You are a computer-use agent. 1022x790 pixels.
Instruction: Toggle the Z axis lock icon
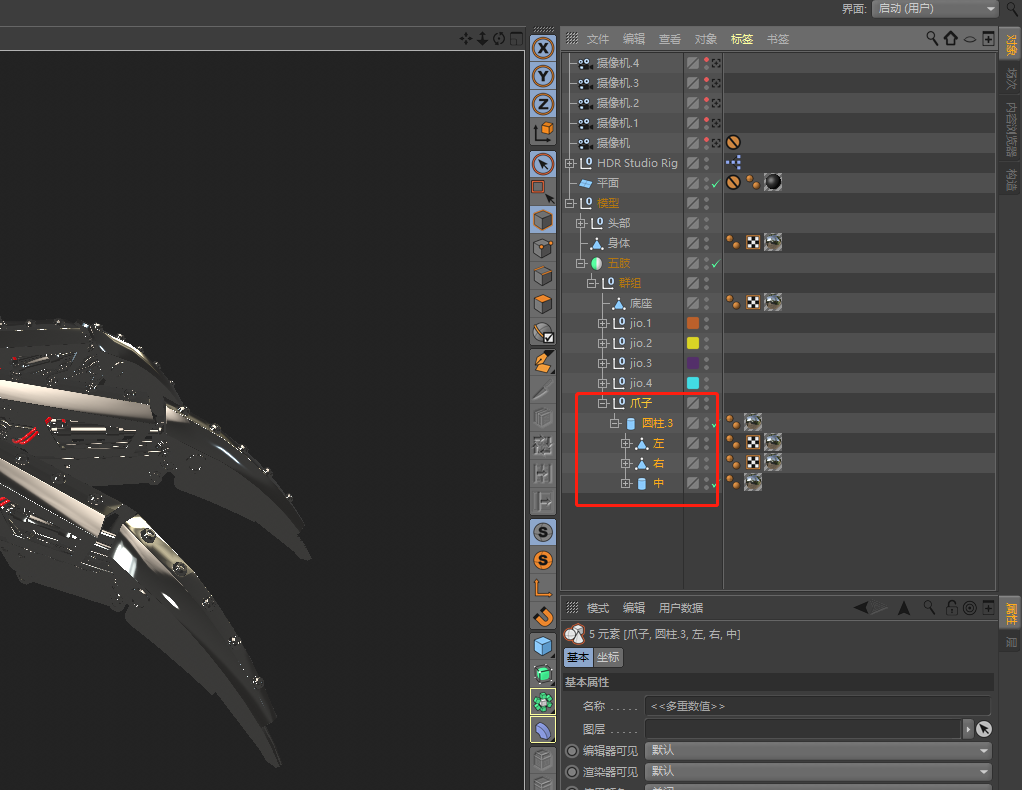click(542, 104)
